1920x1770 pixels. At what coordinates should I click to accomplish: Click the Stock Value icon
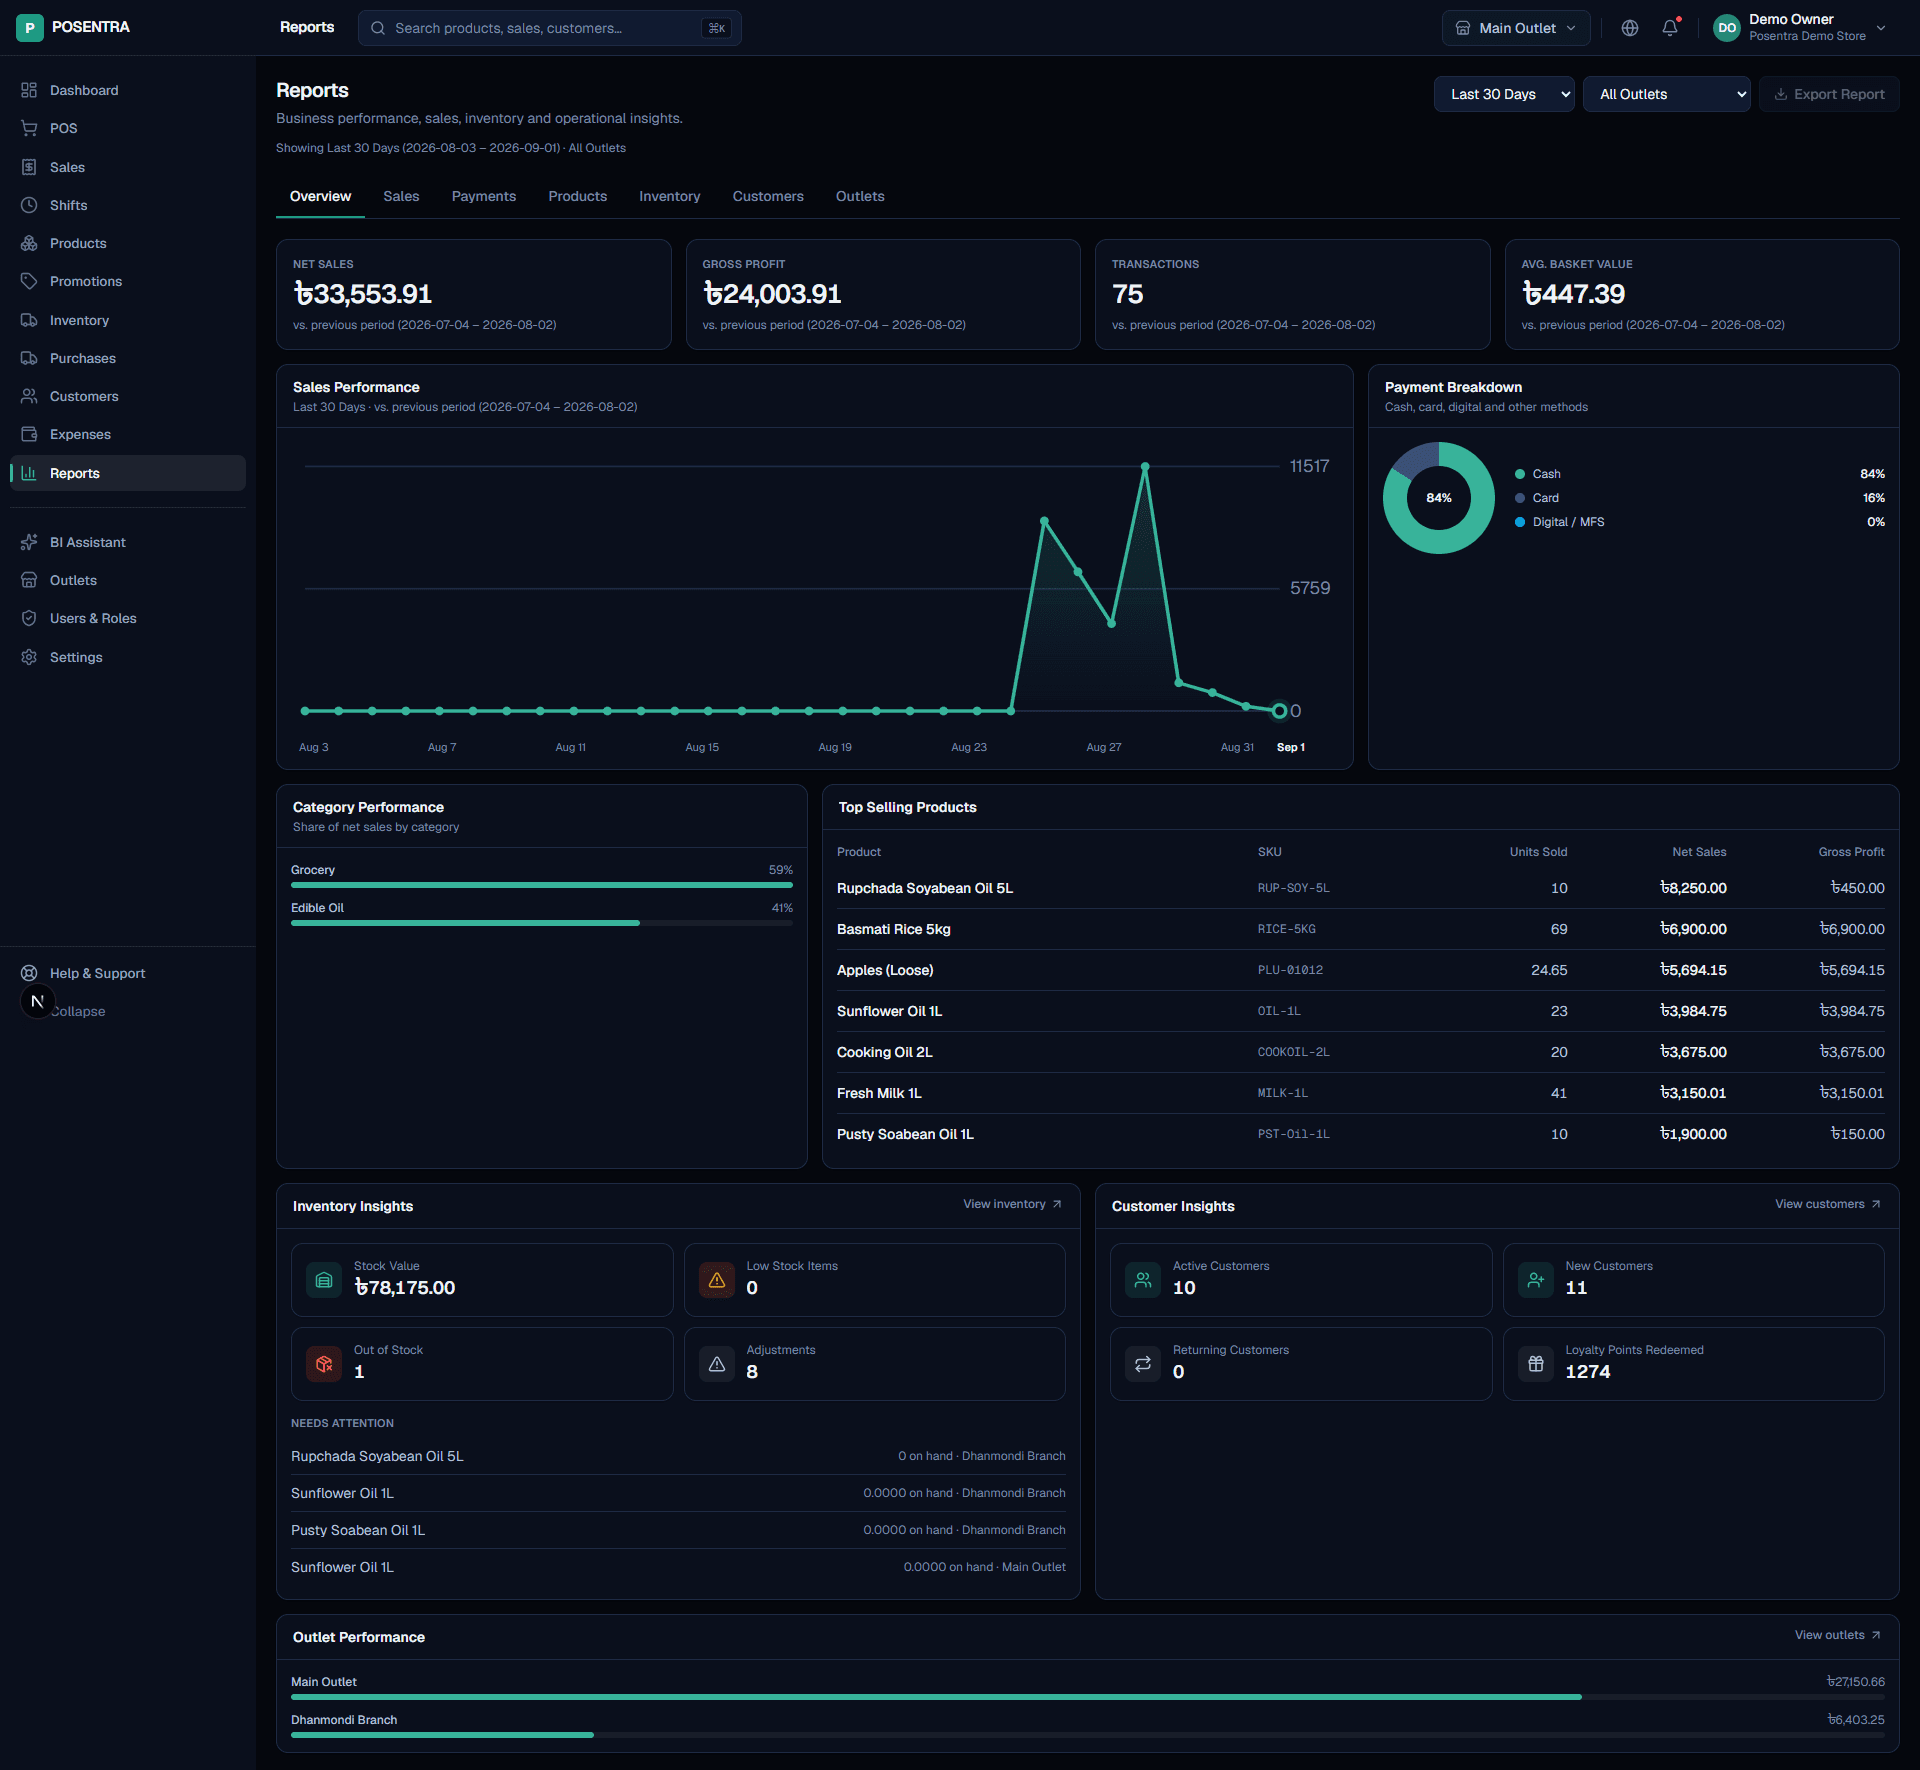click(x=324, y=1279)
